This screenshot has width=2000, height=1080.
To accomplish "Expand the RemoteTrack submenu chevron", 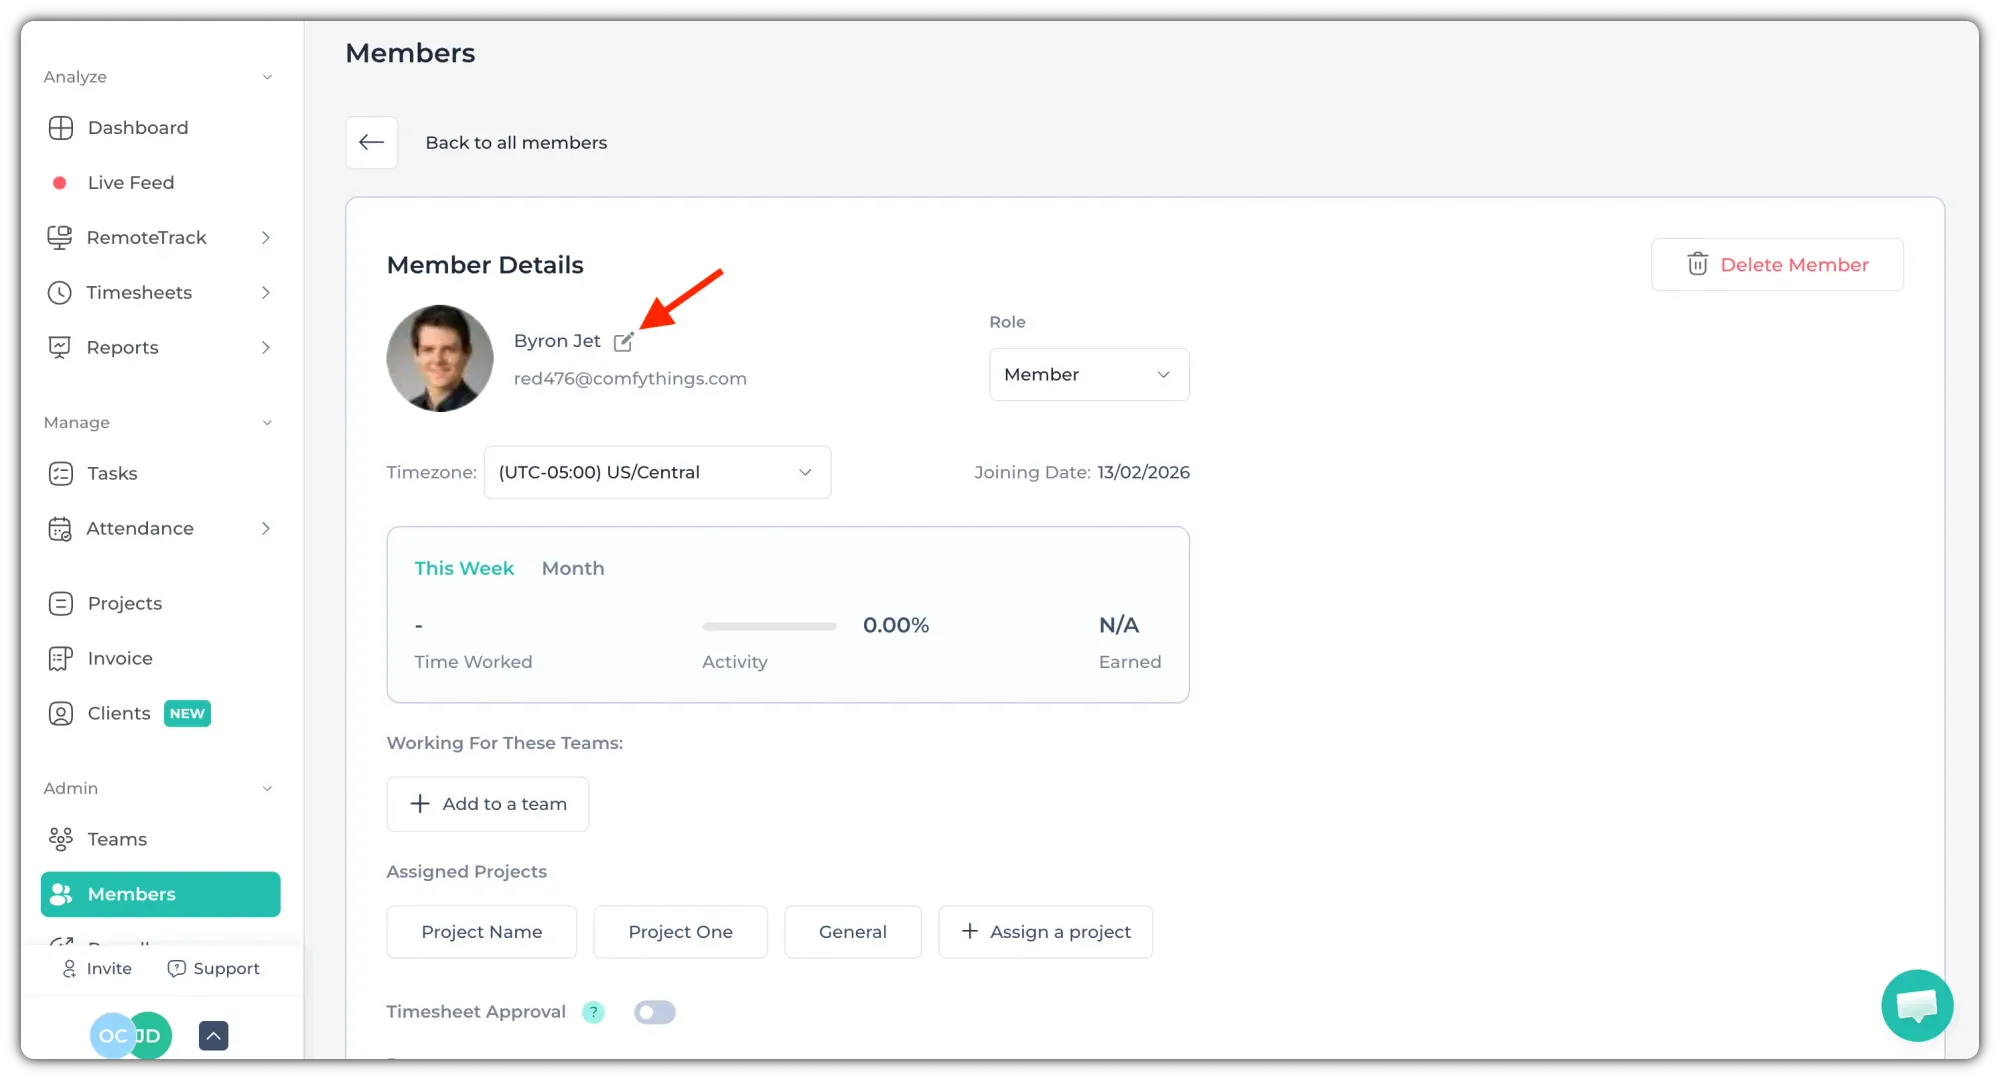I will pyautogui.click(x=266, y=237).
